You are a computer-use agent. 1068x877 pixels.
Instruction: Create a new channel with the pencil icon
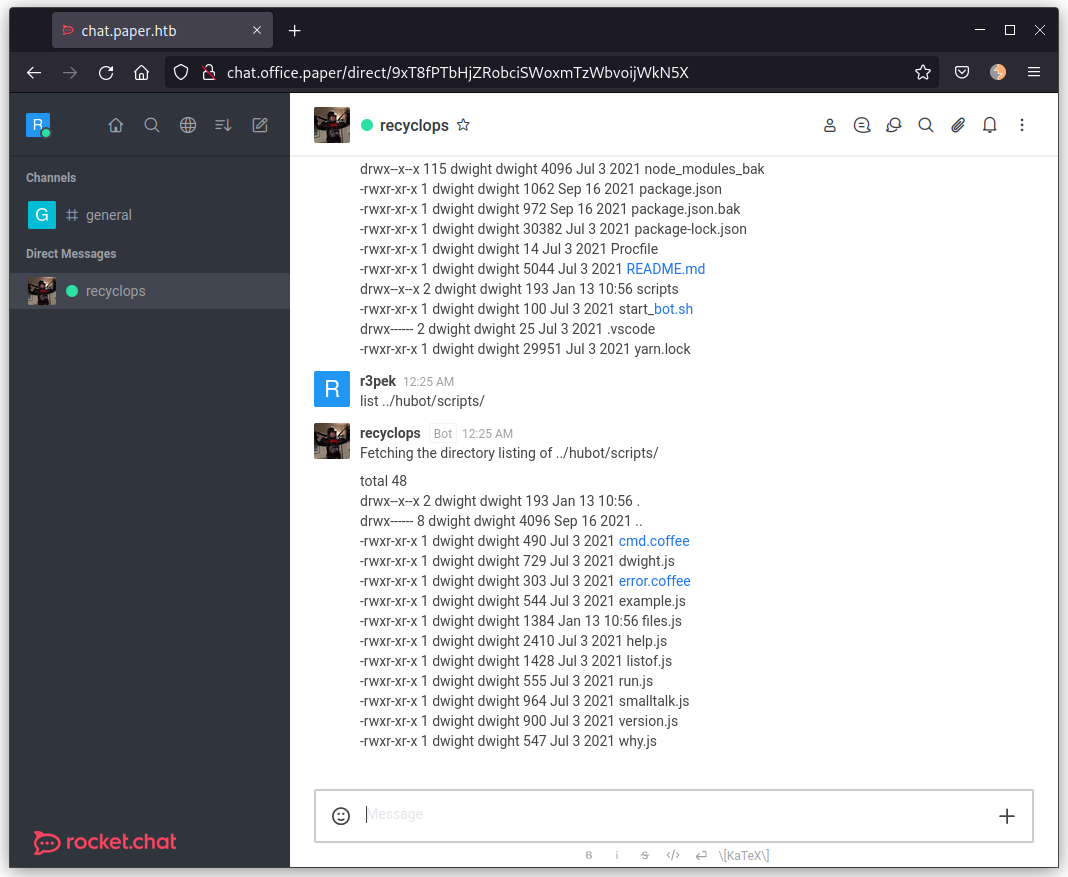(259, 125)
